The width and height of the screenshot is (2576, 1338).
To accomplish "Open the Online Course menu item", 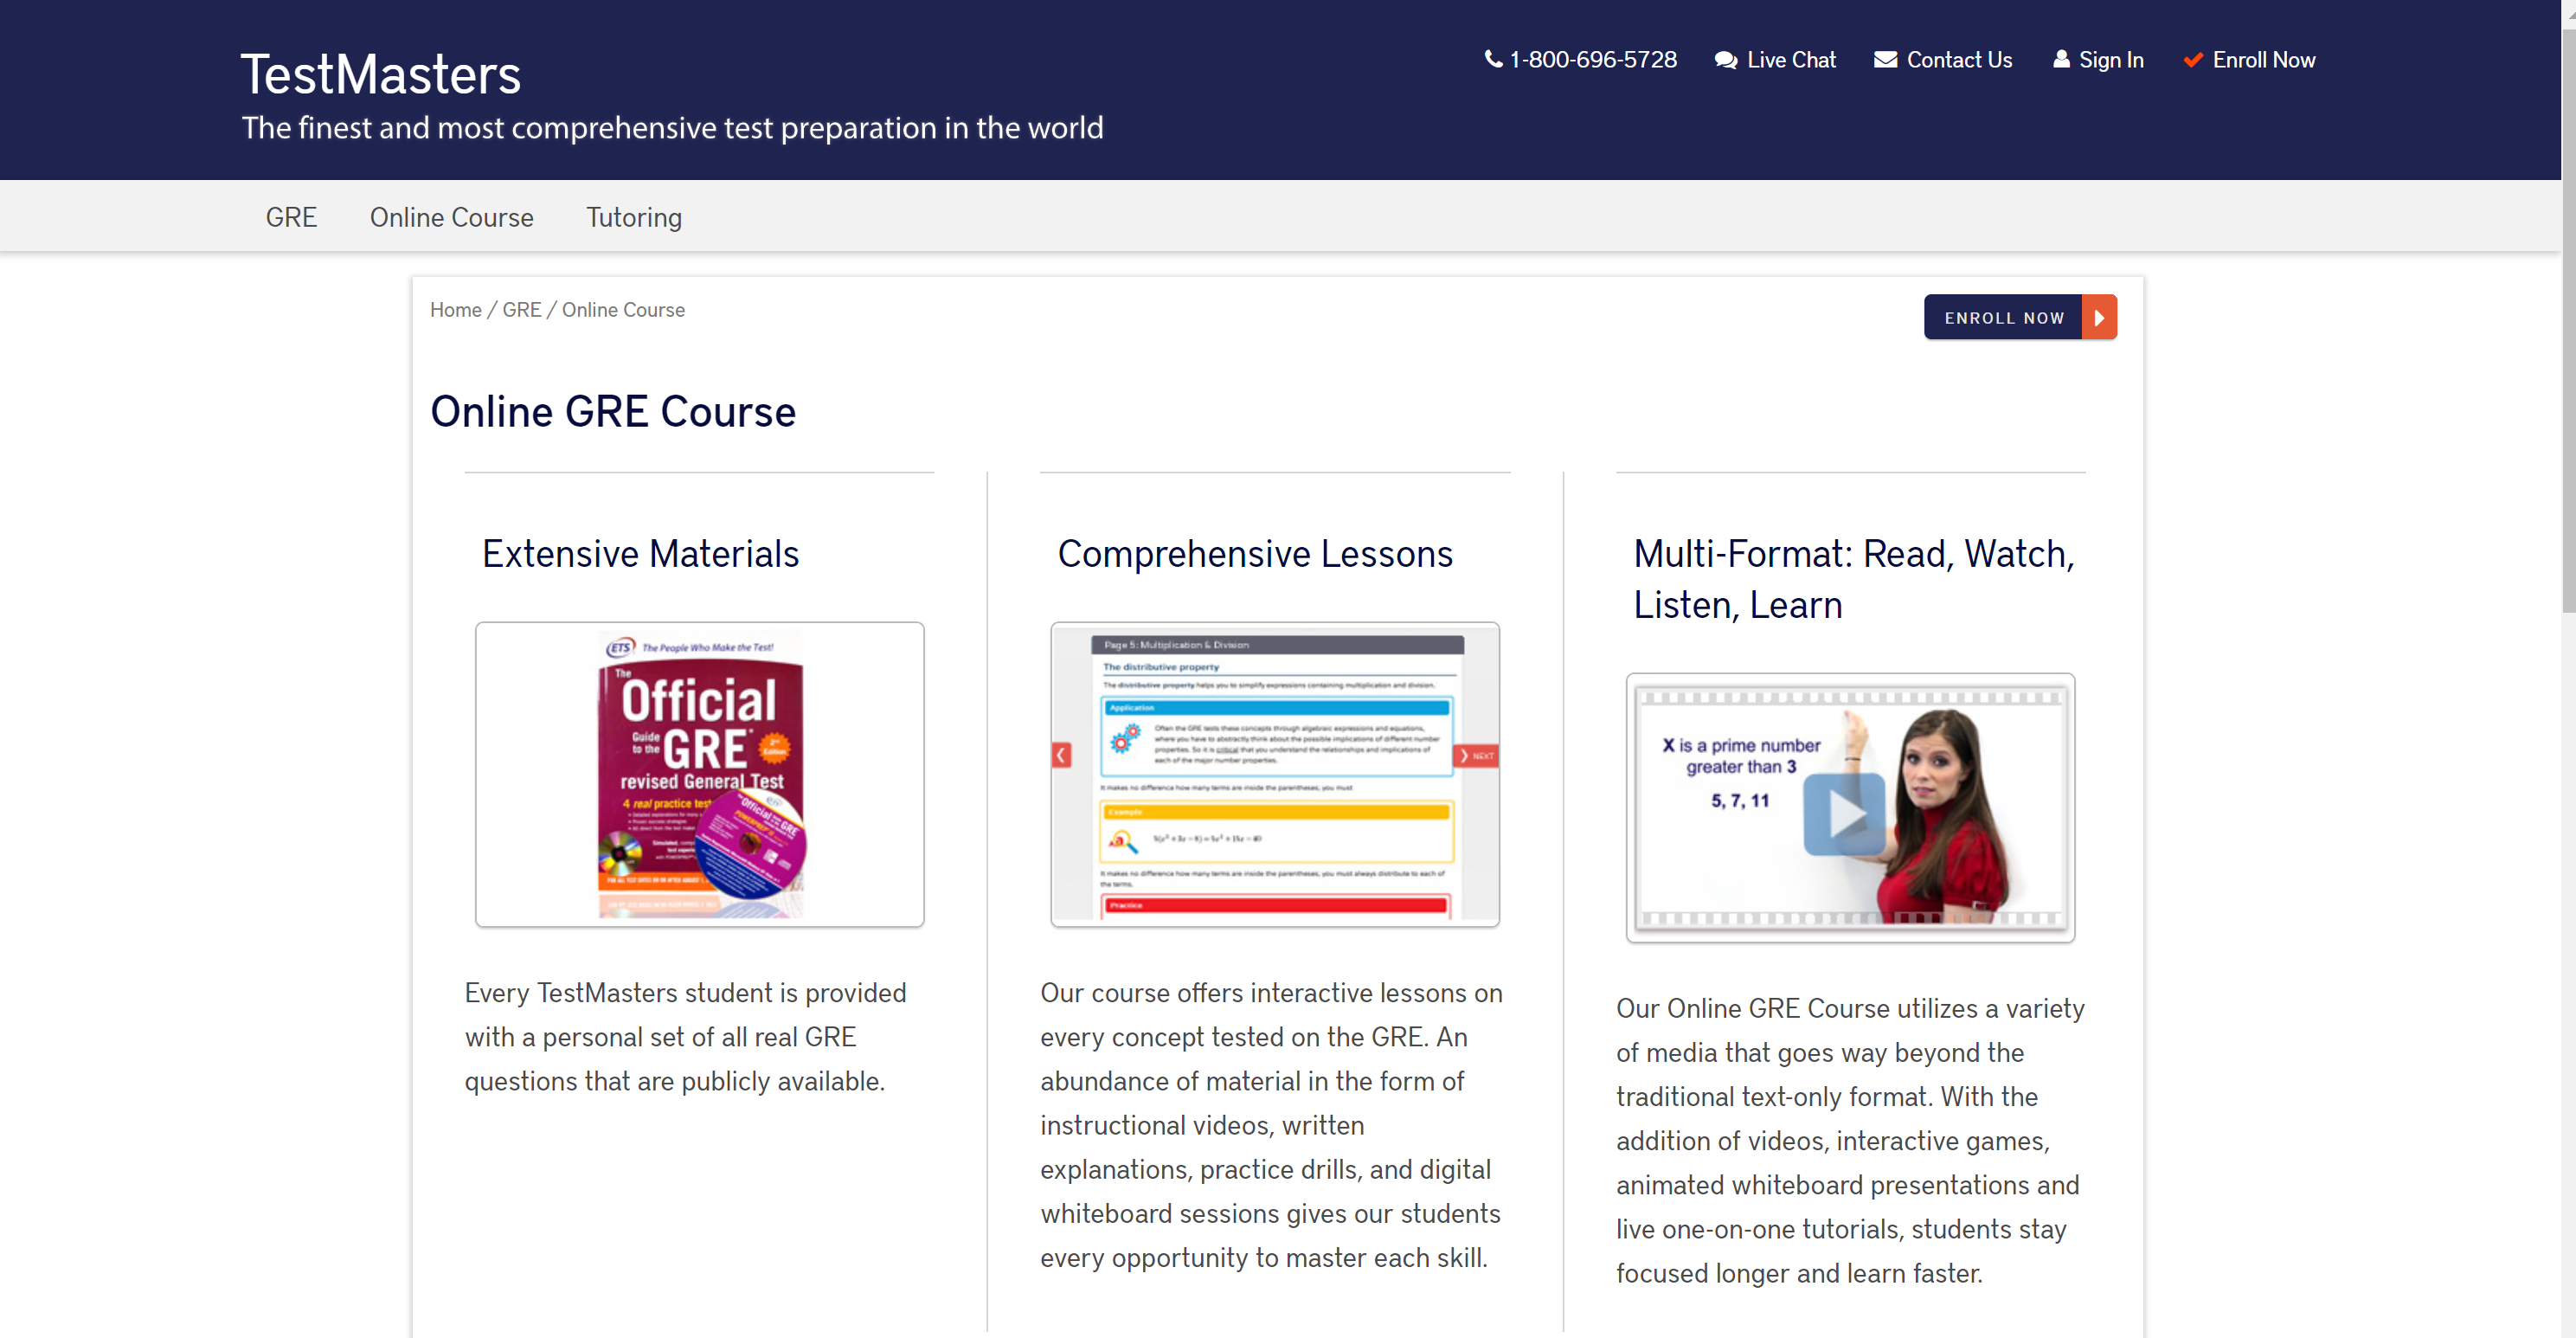I will tap(451, 217).
